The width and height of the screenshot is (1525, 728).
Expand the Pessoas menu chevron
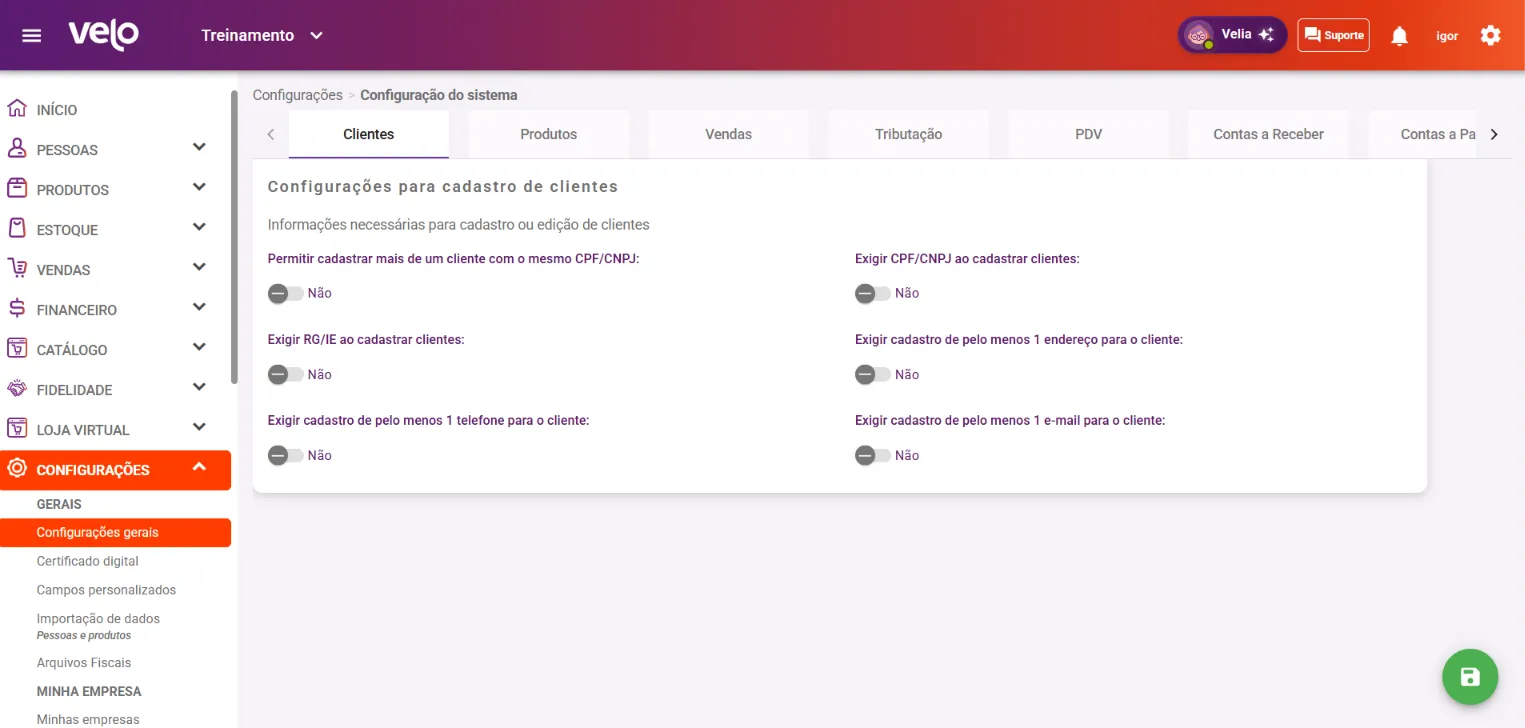click(199, 147)
